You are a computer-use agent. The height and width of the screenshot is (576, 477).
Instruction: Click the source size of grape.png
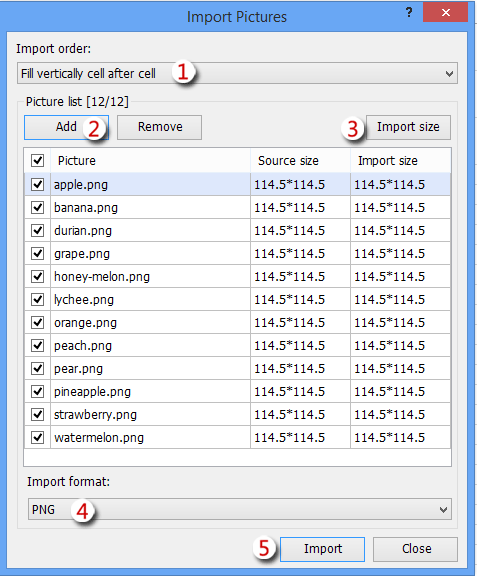pyautogui.click(x=290, y=253)
